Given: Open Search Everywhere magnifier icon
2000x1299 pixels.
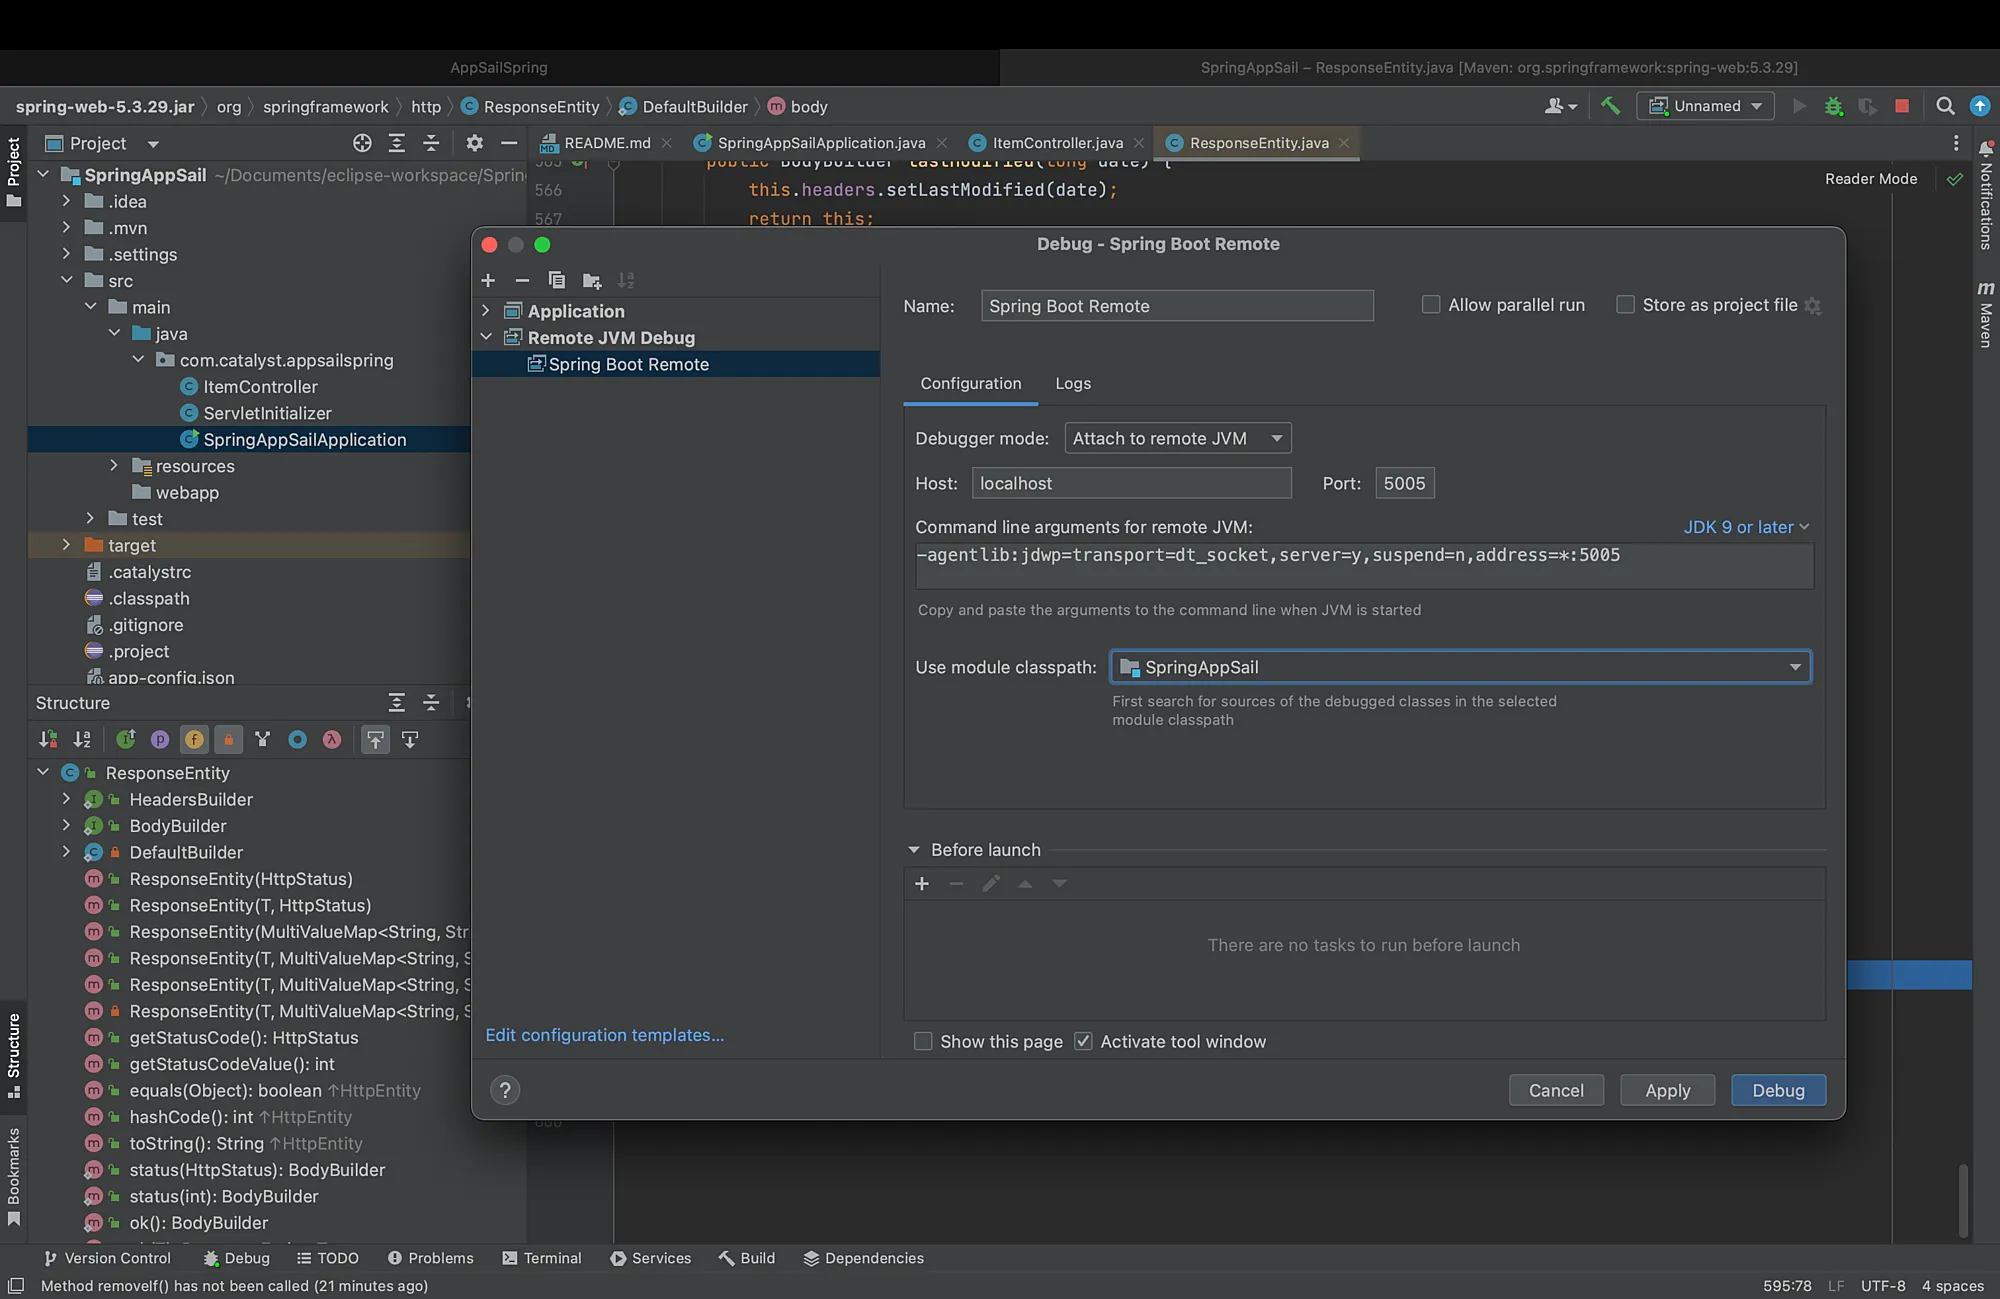Looking at the screenshot, I should tap(1945, 106).
